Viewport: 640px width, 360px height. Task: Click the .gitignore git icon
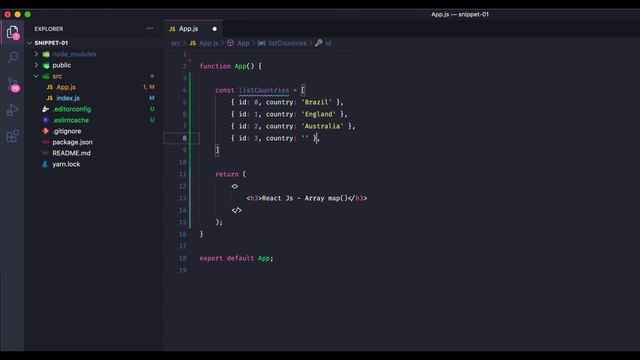pyautogui.click(x=45, y=131)
